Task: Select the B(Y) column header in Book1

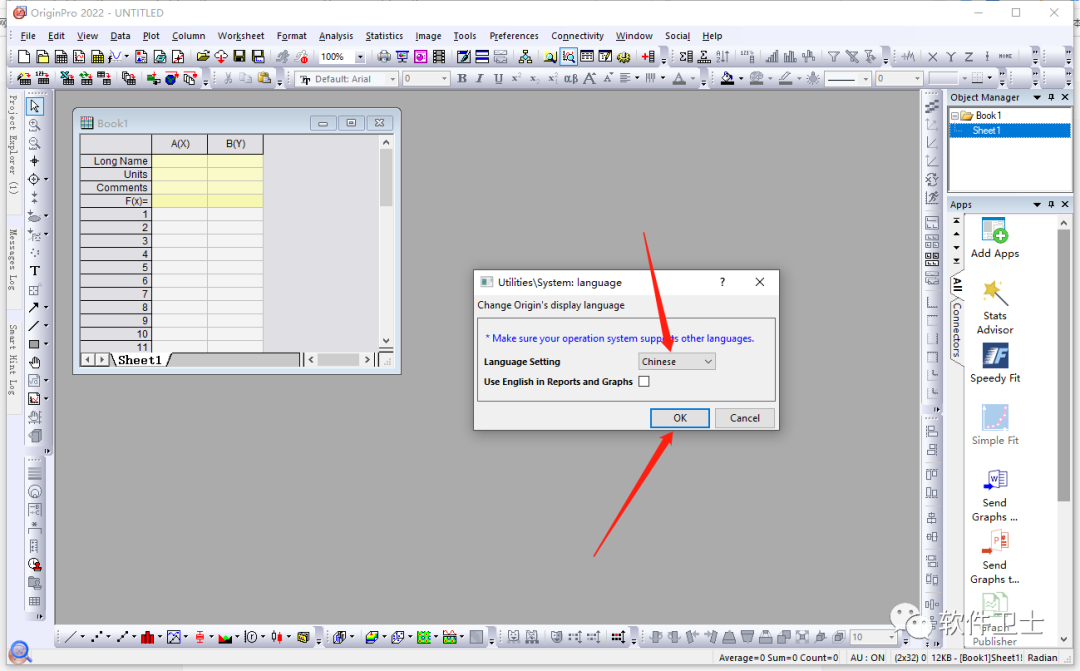Action: pos(236,143)
